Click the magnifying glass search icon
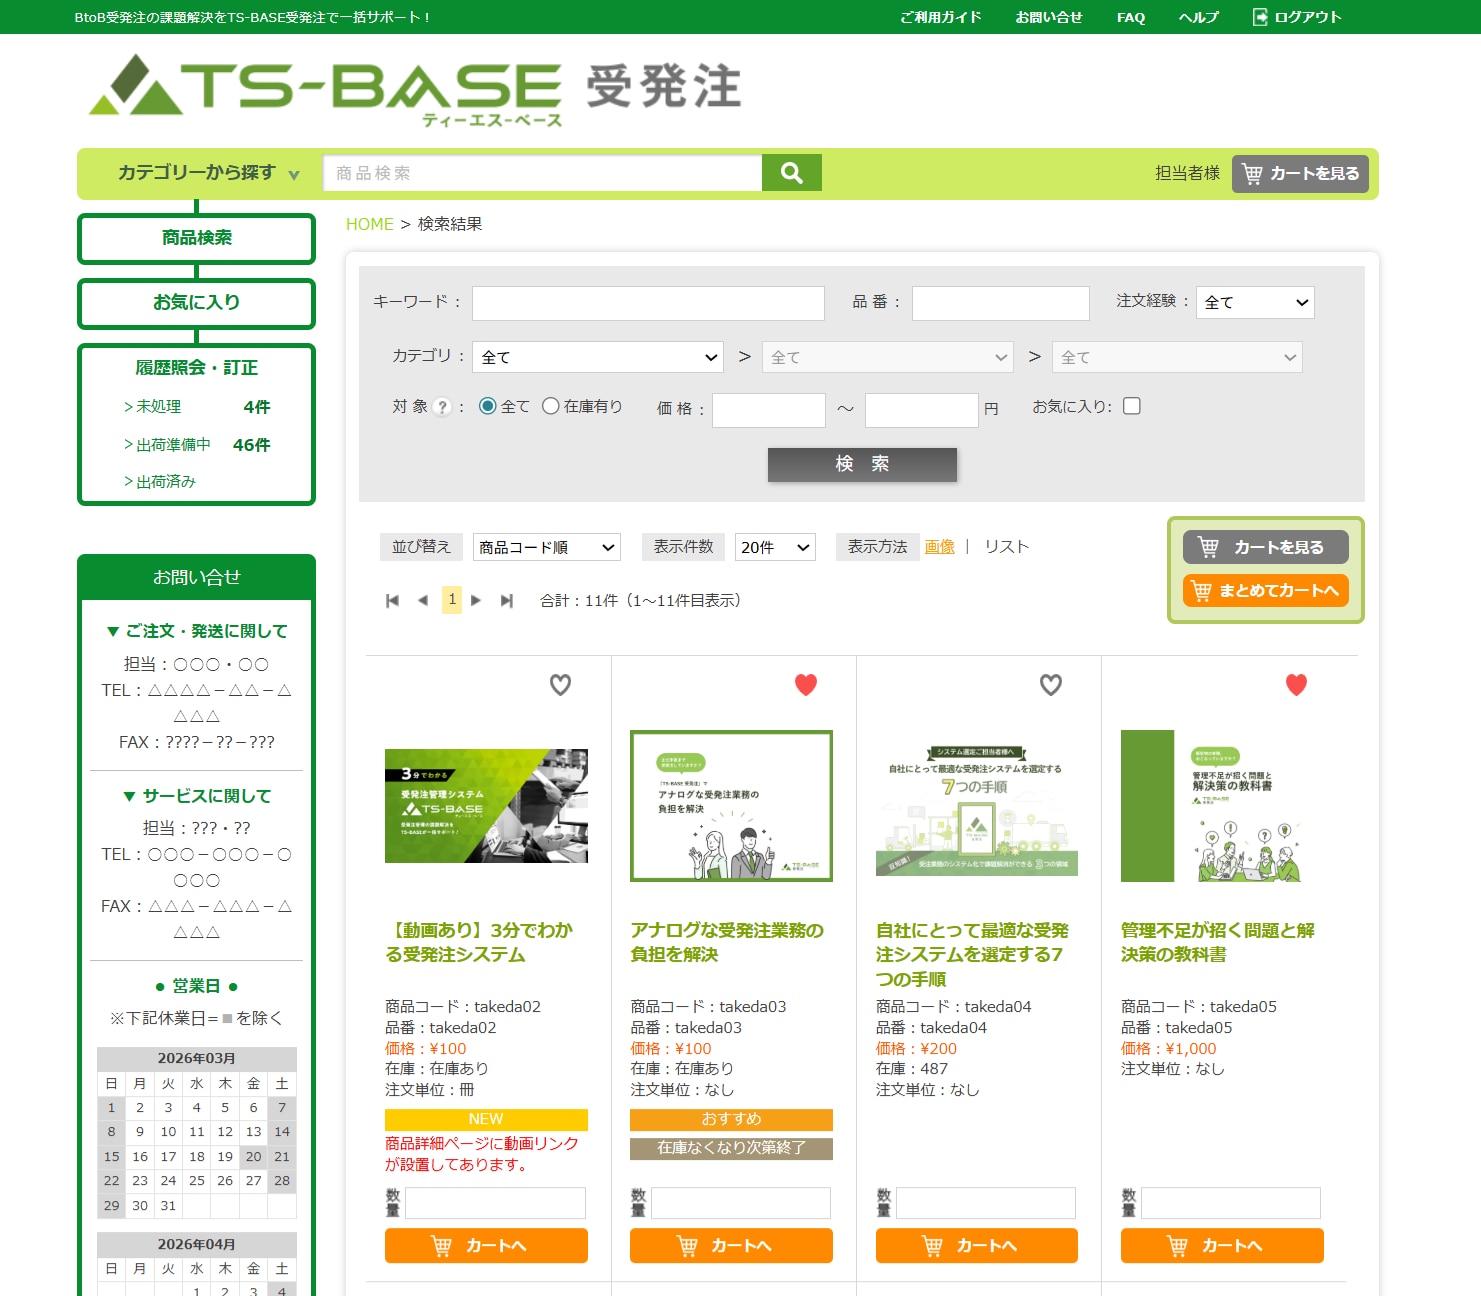This screenshot has width=1481, height=1296. 791,173
